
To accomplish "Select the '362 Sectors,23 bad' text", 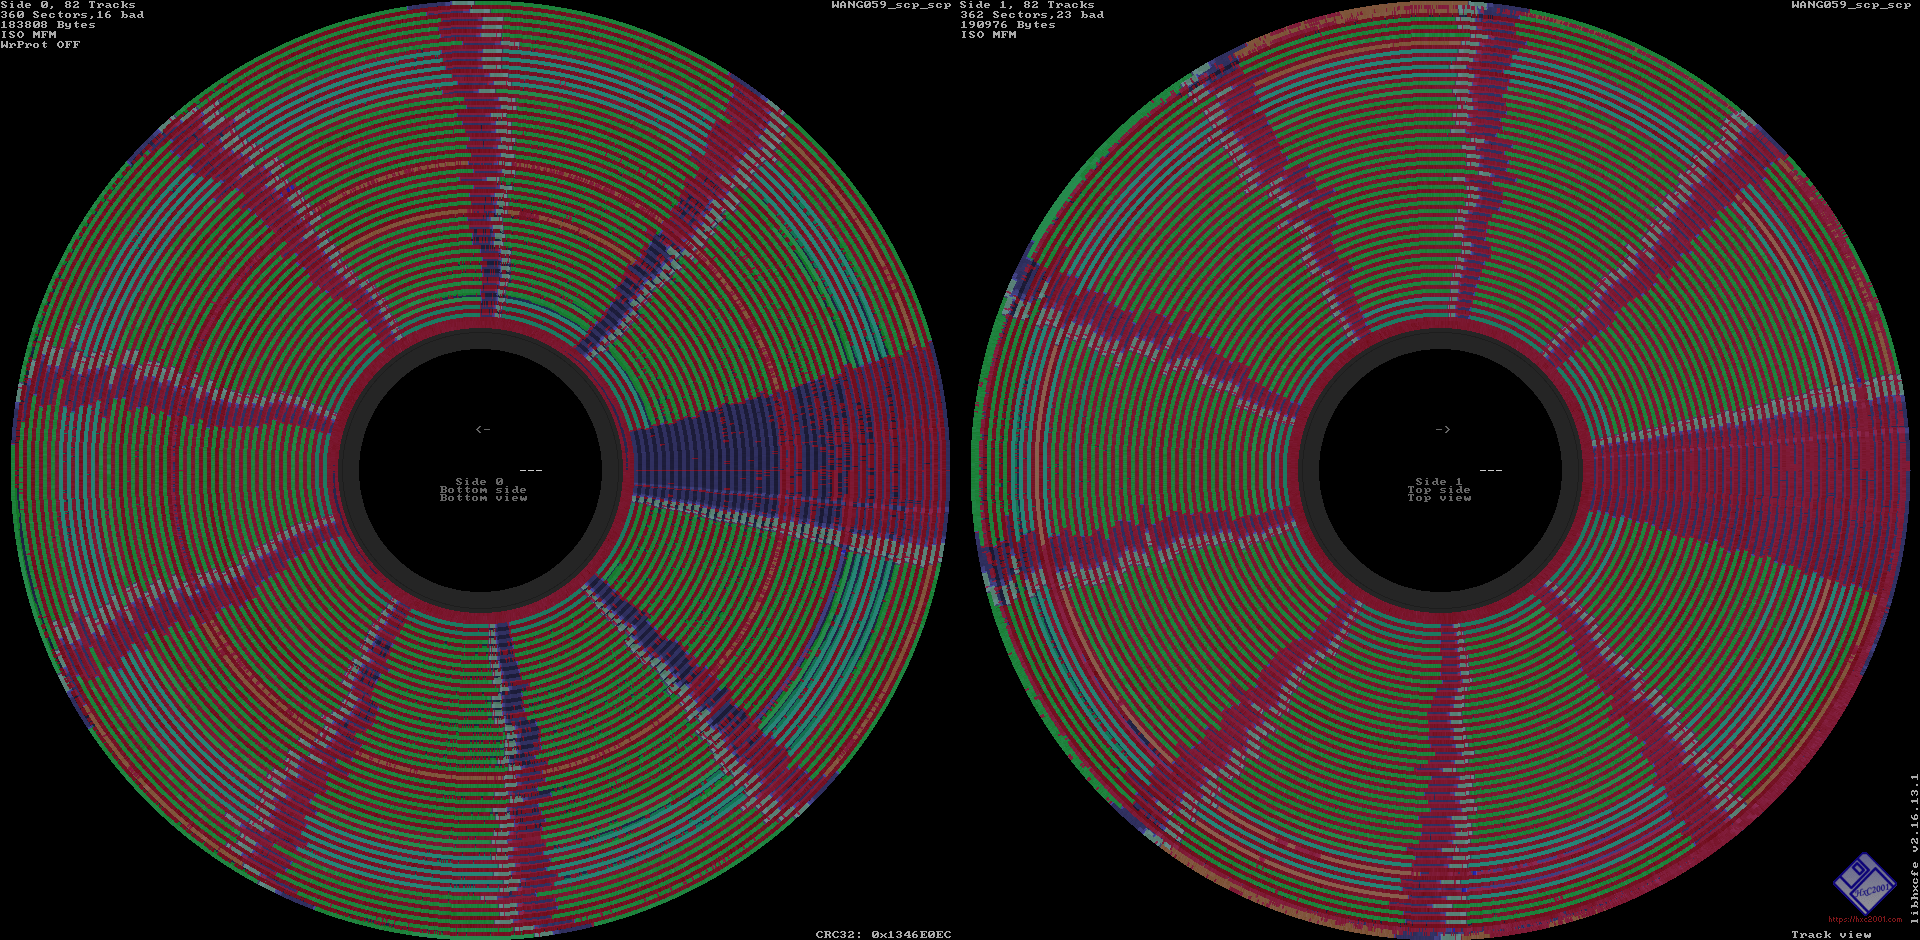I will [1032, 15].
